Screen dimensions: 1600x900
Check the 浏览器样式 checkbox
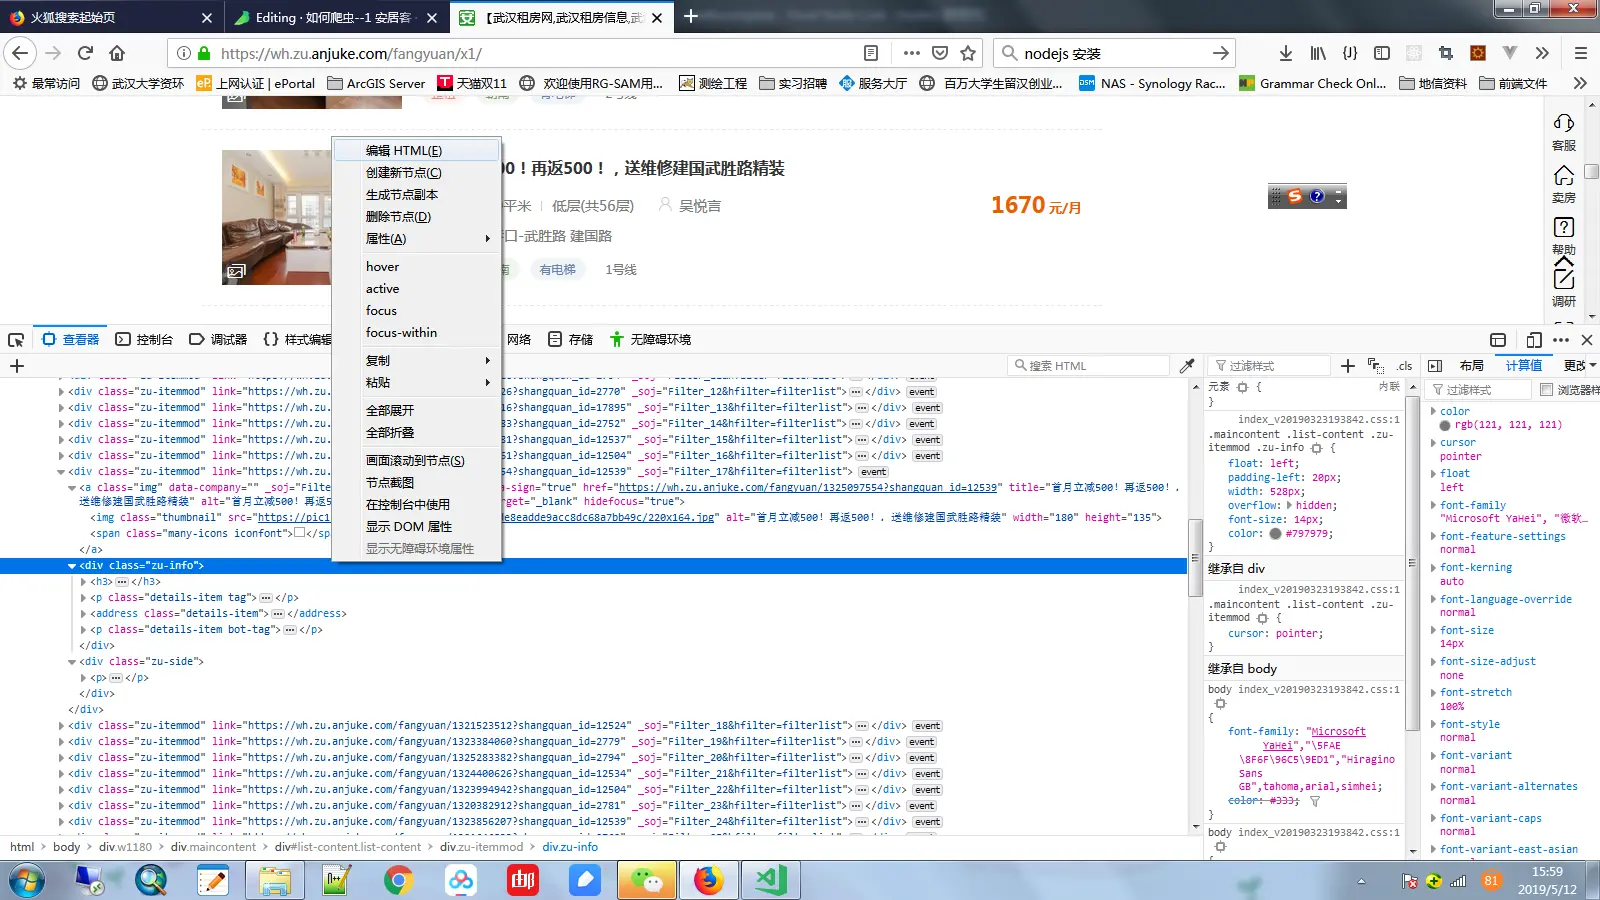click(1546, 390)
